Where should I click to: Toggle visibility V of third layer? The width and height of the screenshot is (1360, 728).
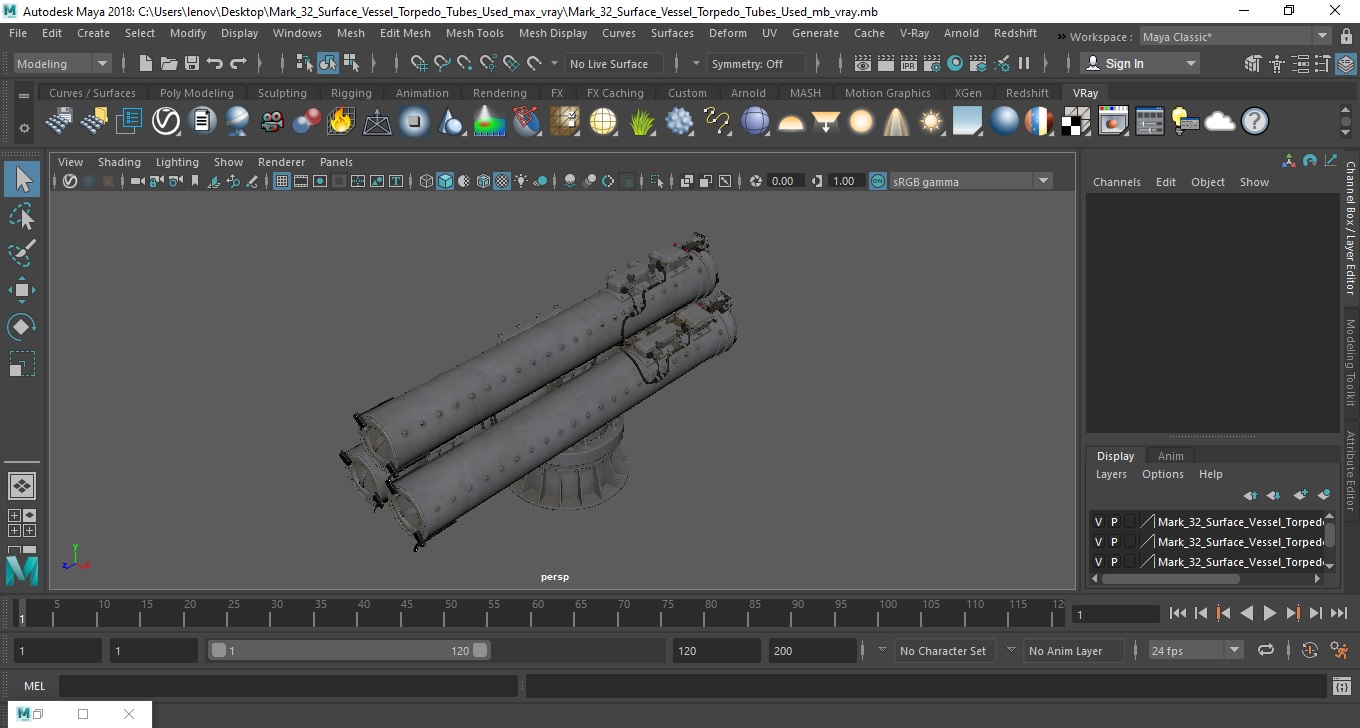point(1098,562)
